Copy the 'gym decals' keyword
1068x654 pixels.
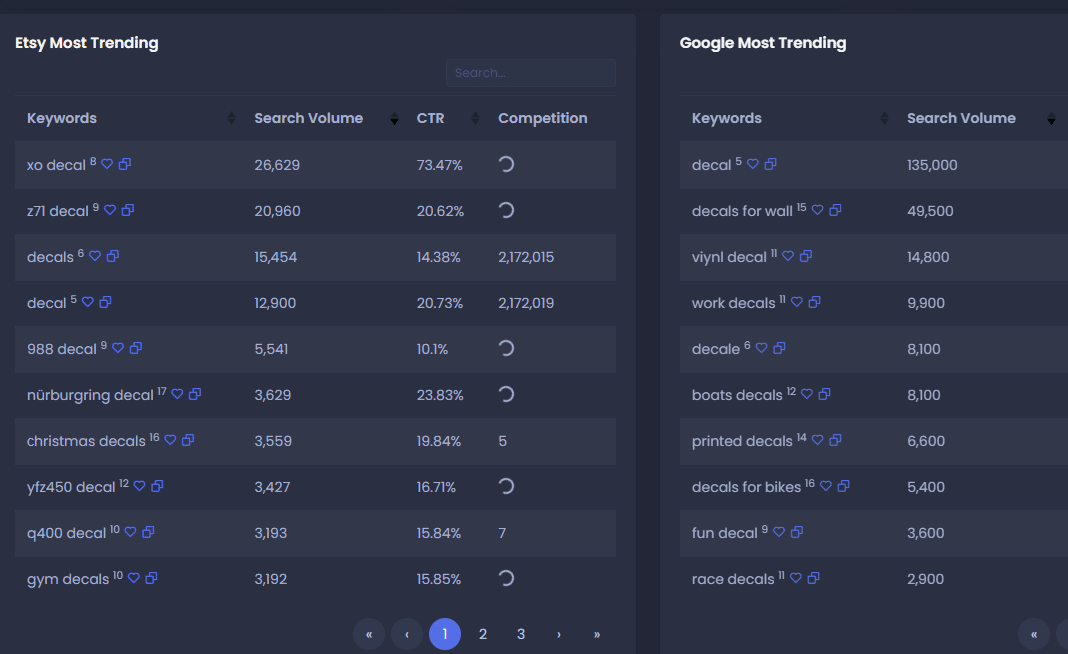click(151, 578)
